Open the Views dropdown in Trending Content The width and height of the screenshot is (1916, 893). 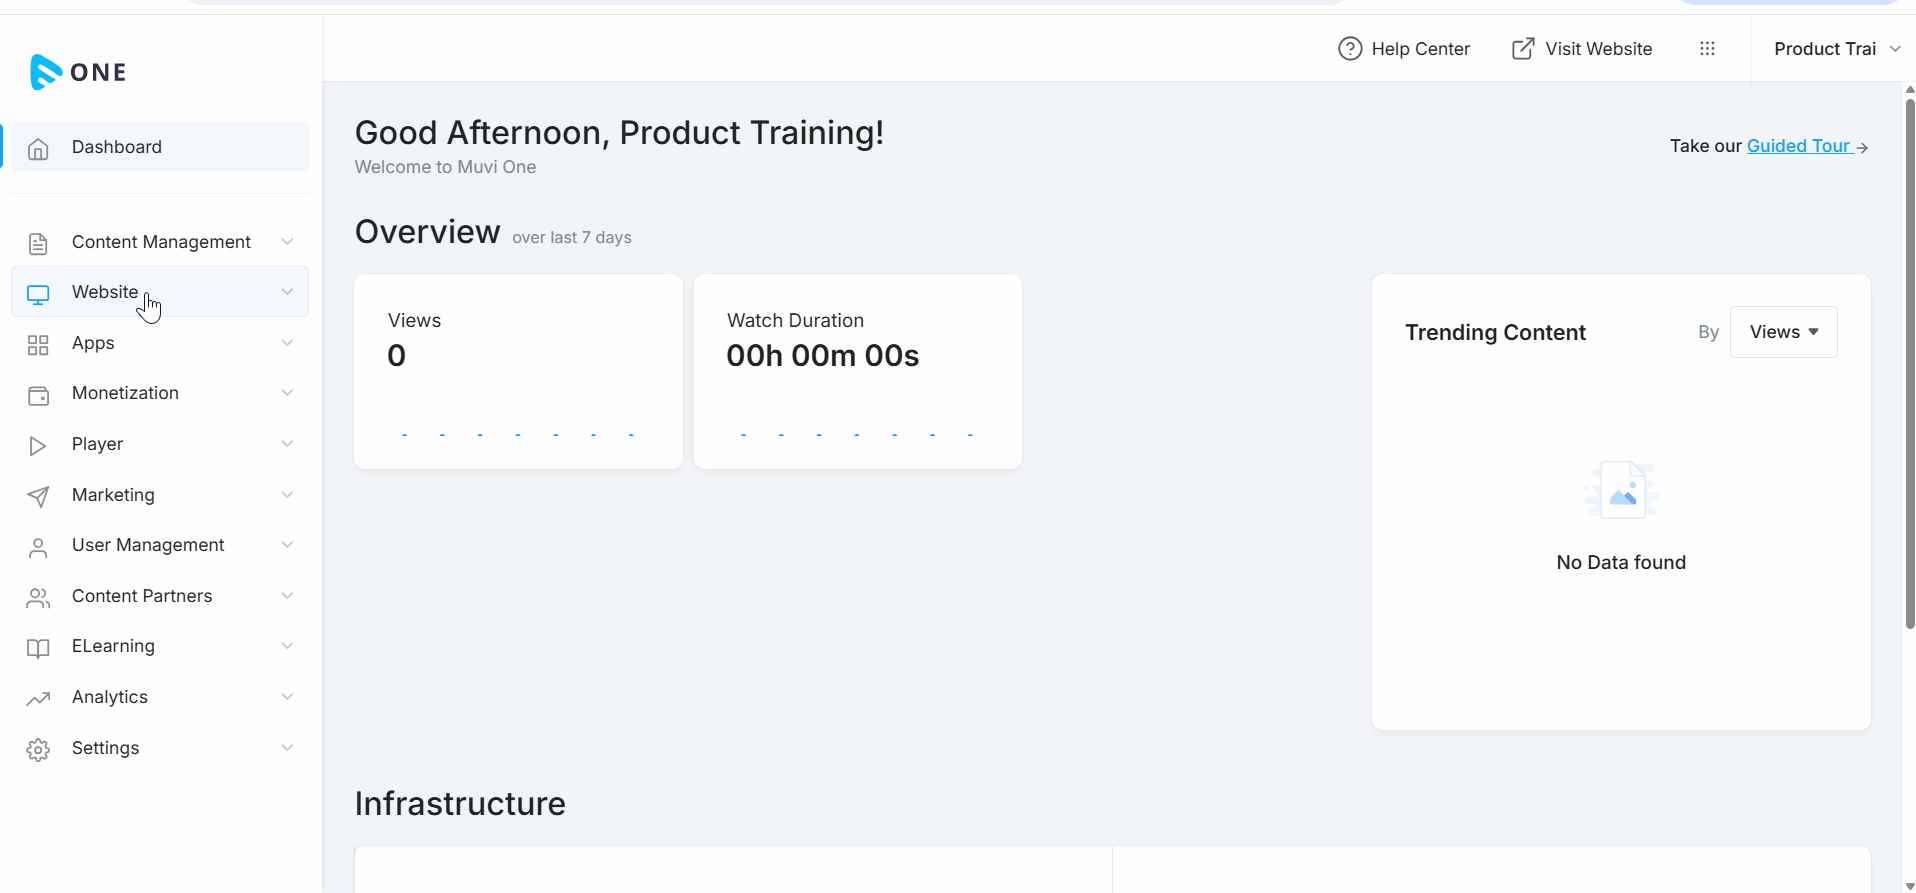click(1783, 332)
